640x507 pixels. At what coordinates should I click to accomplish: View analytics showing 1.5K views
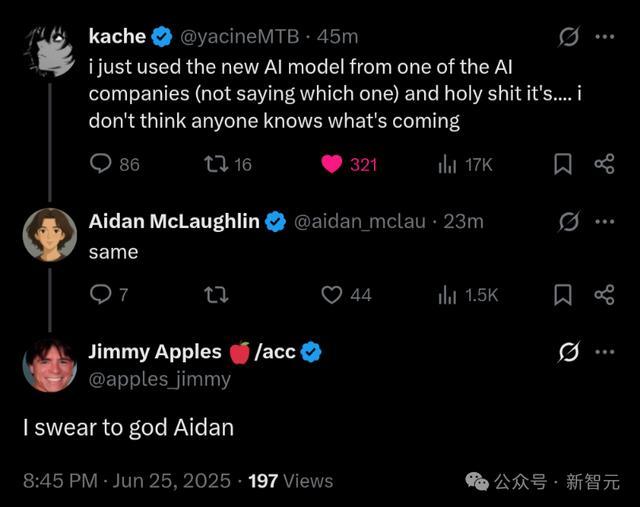point(447,294)
